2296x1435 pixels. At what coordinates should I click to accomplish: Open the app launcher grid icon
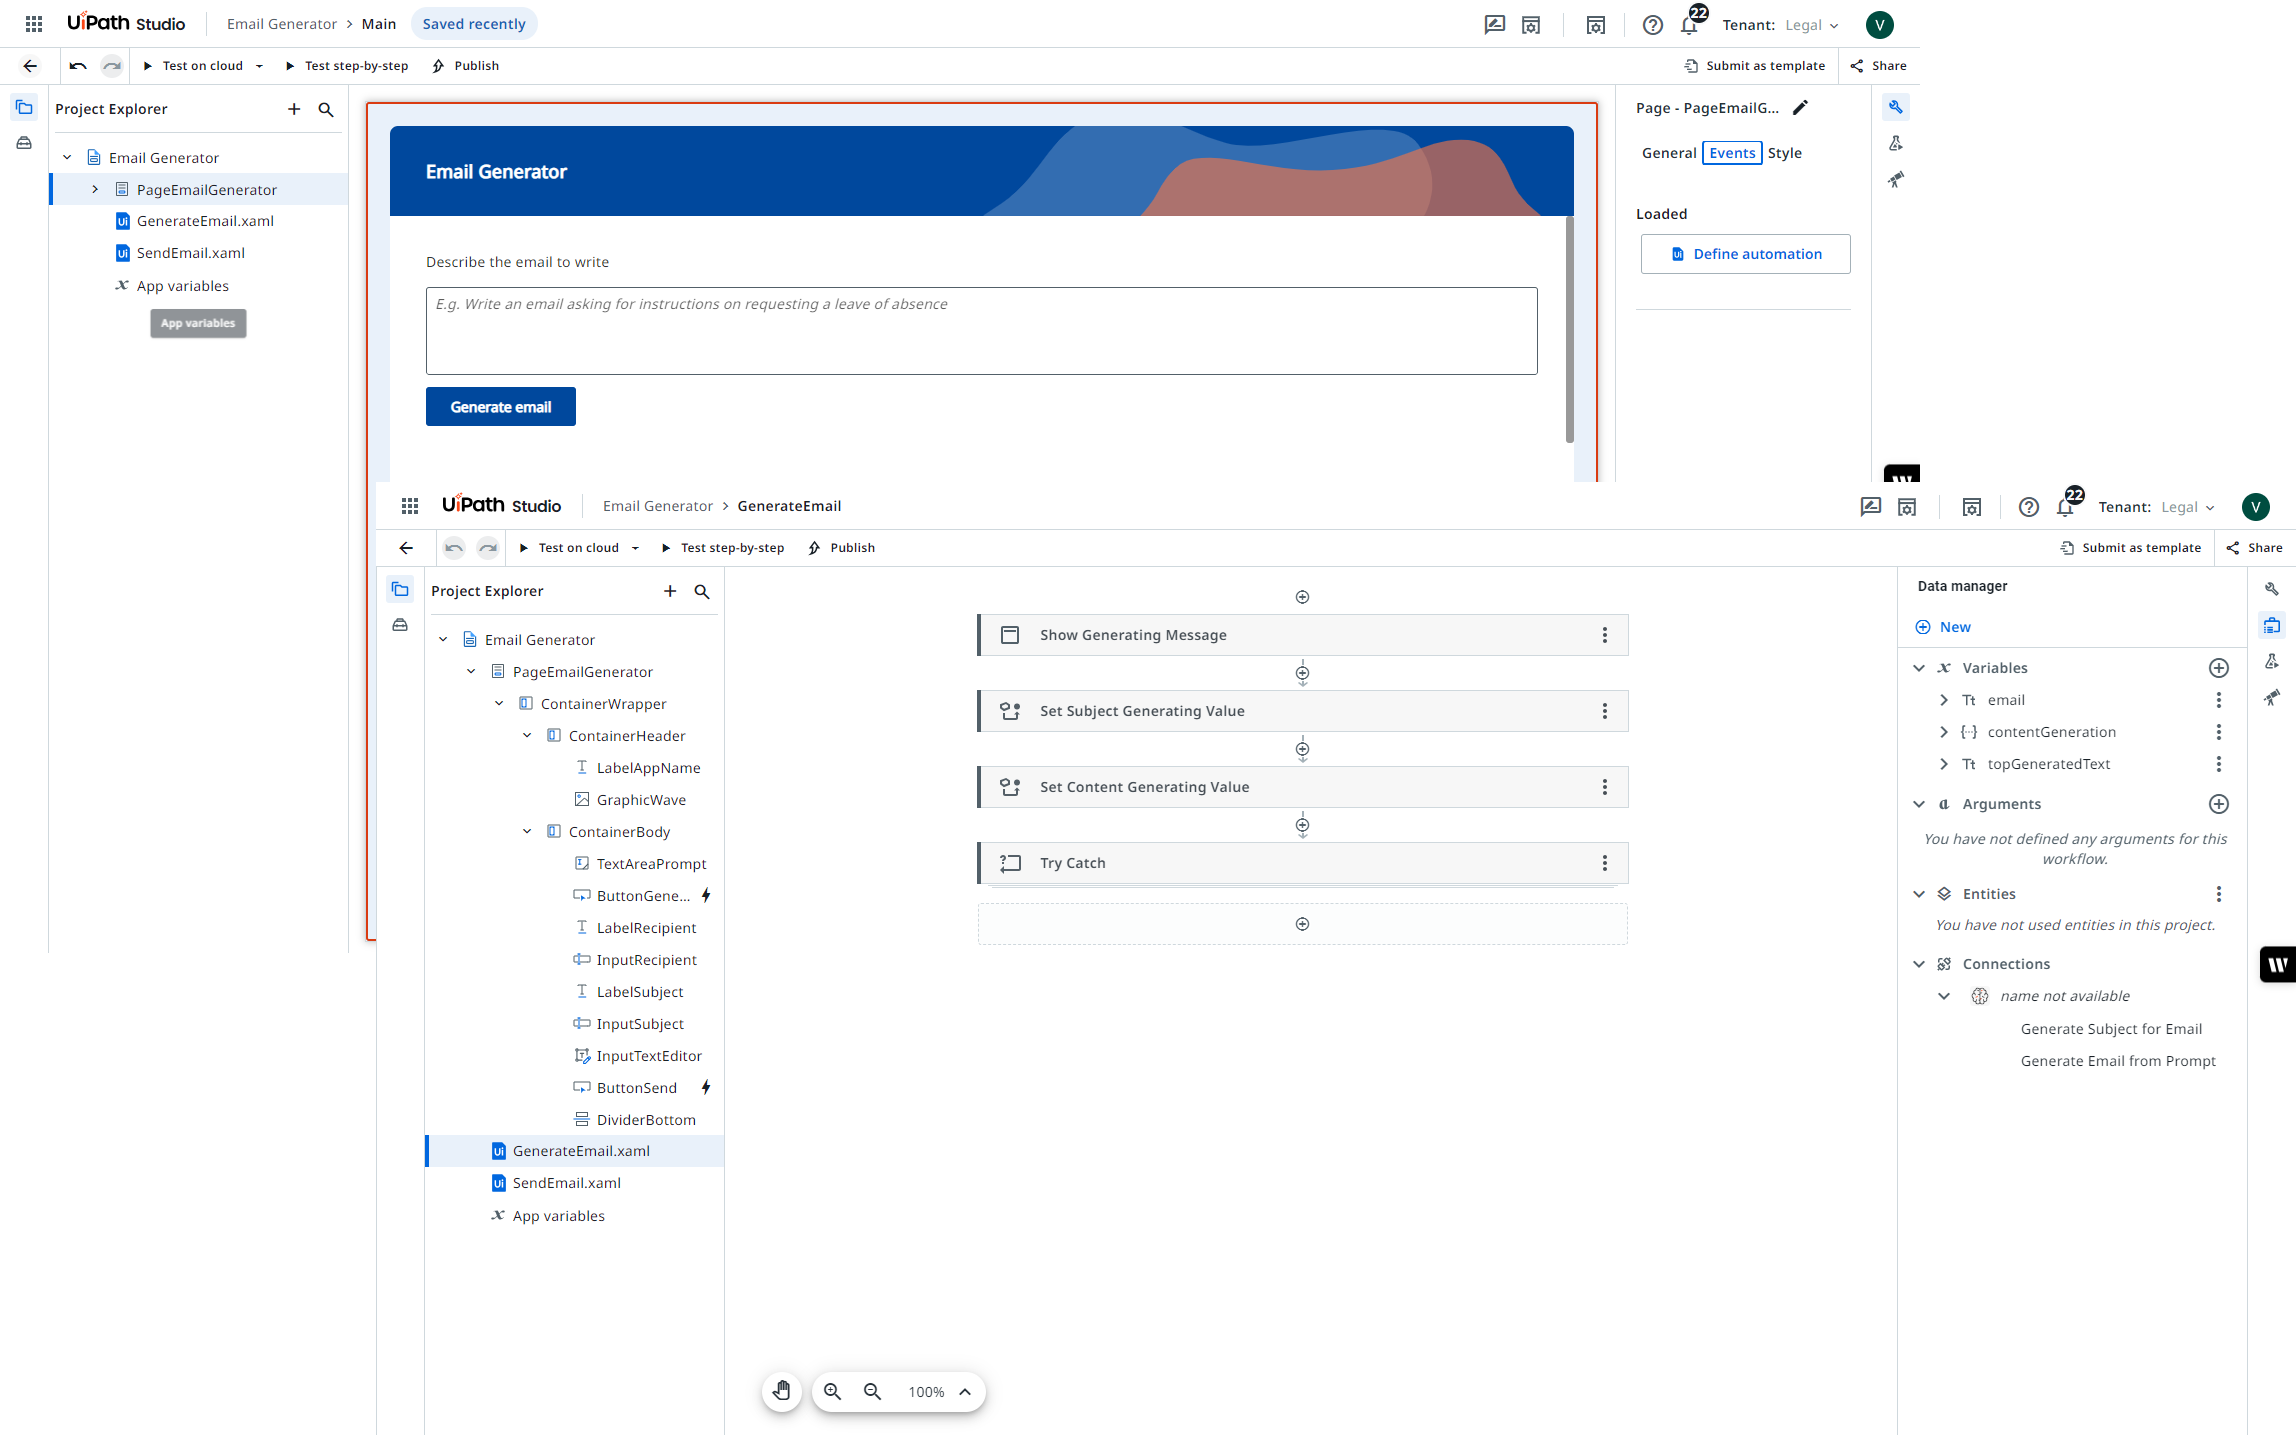(34, 24)
